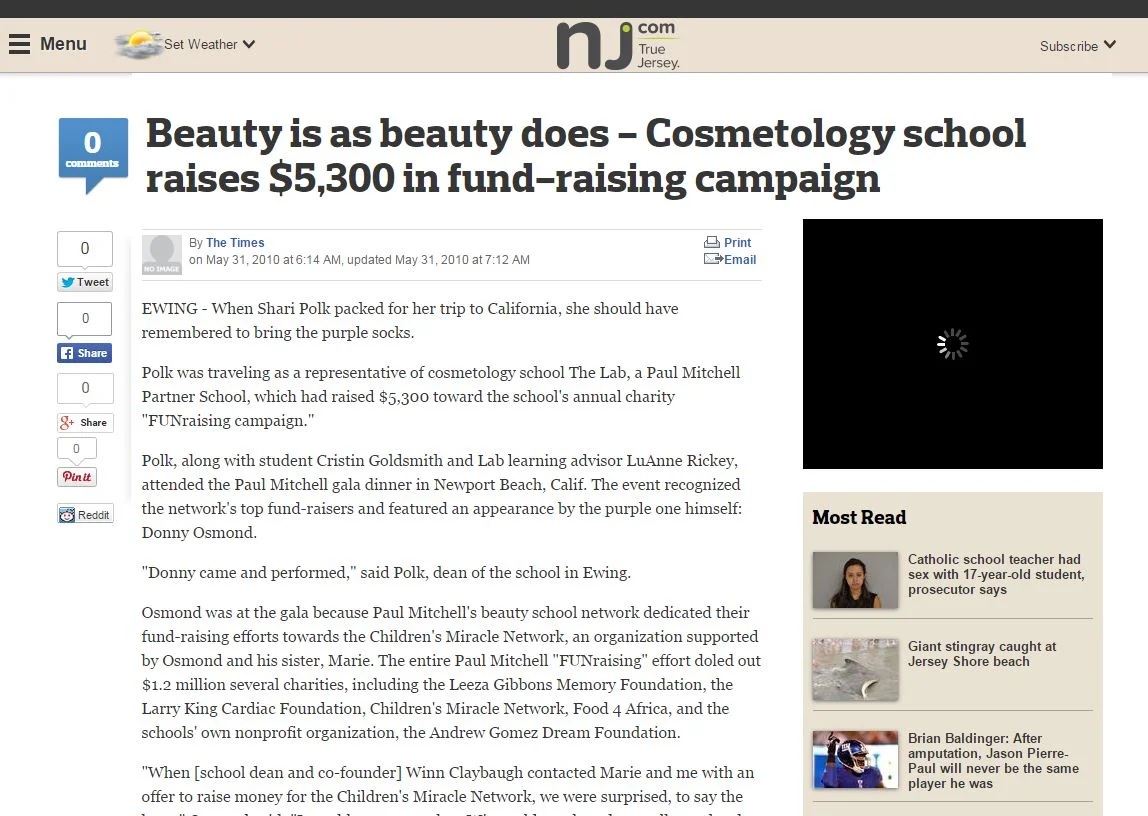
Task: Open the hamburger Menu icon
Action: (20, 44)
